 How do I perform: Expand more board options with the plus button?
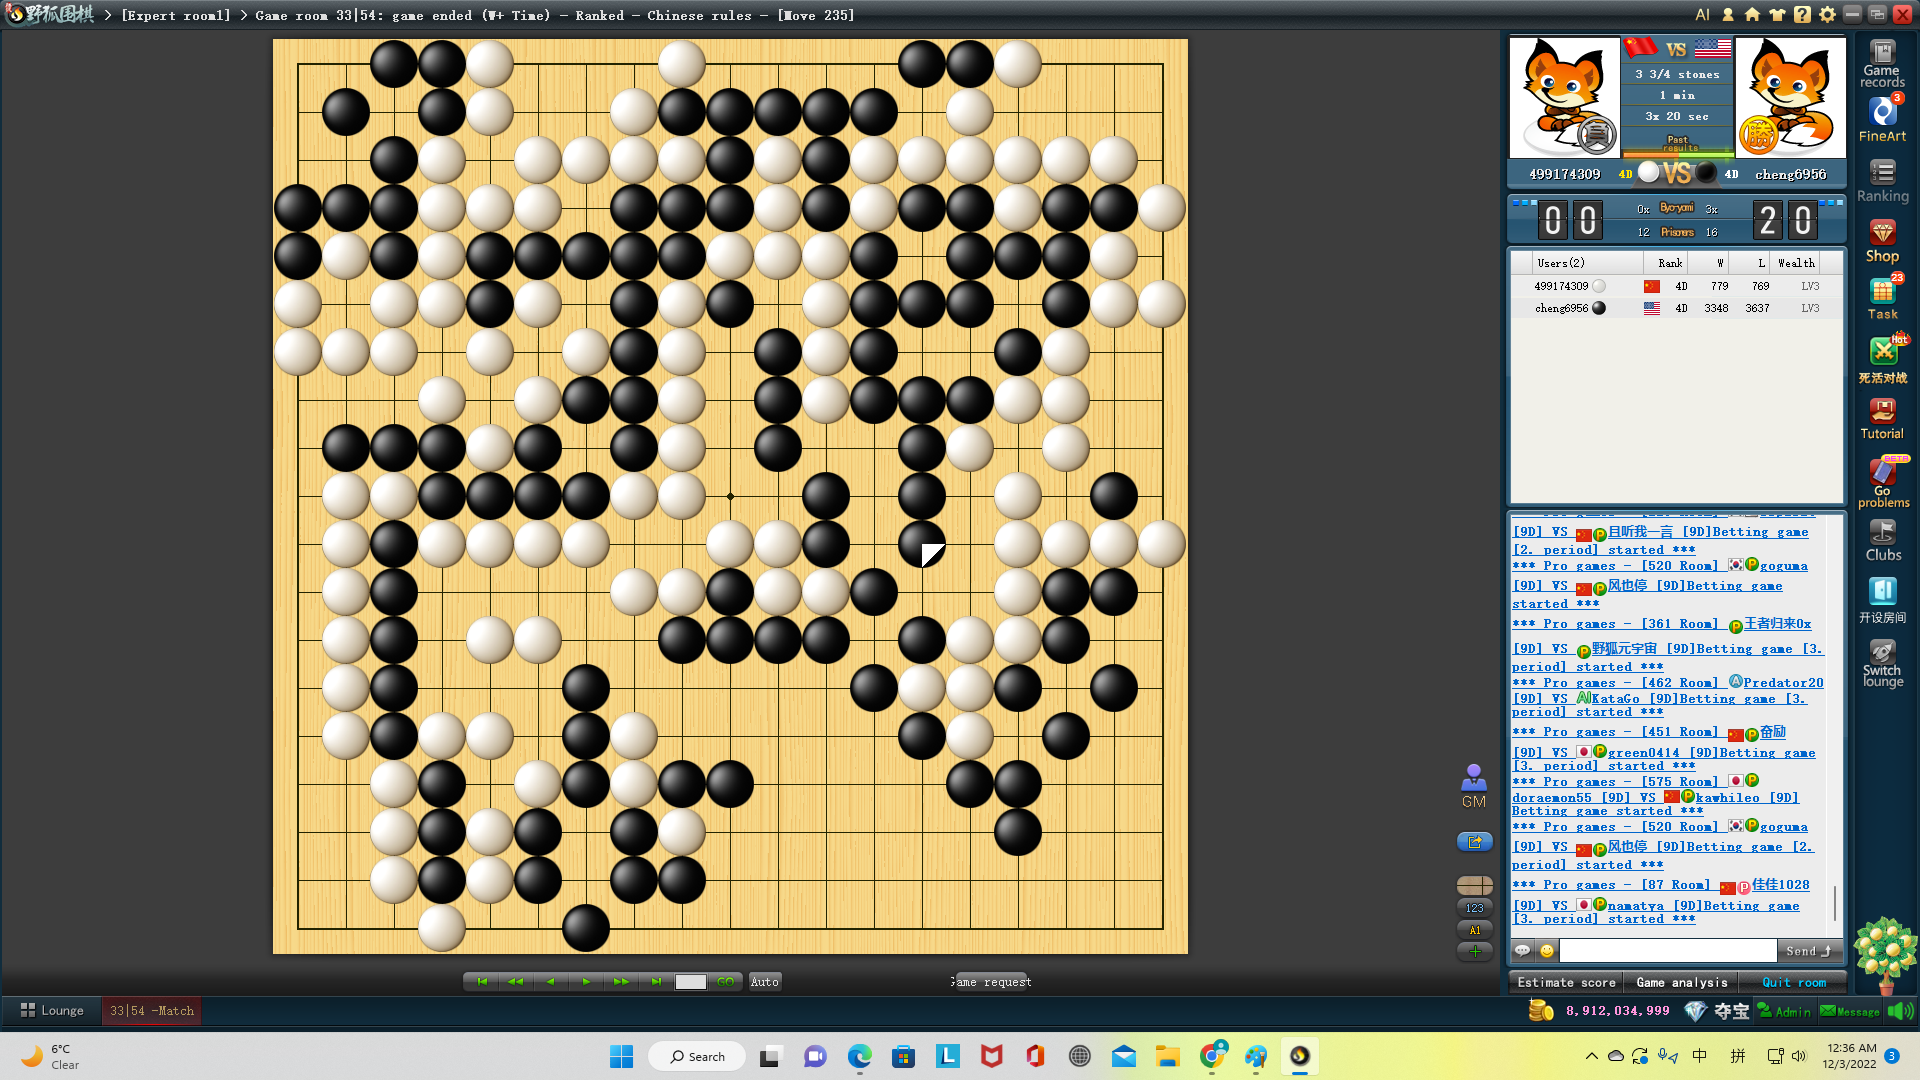click(1474, 952)
